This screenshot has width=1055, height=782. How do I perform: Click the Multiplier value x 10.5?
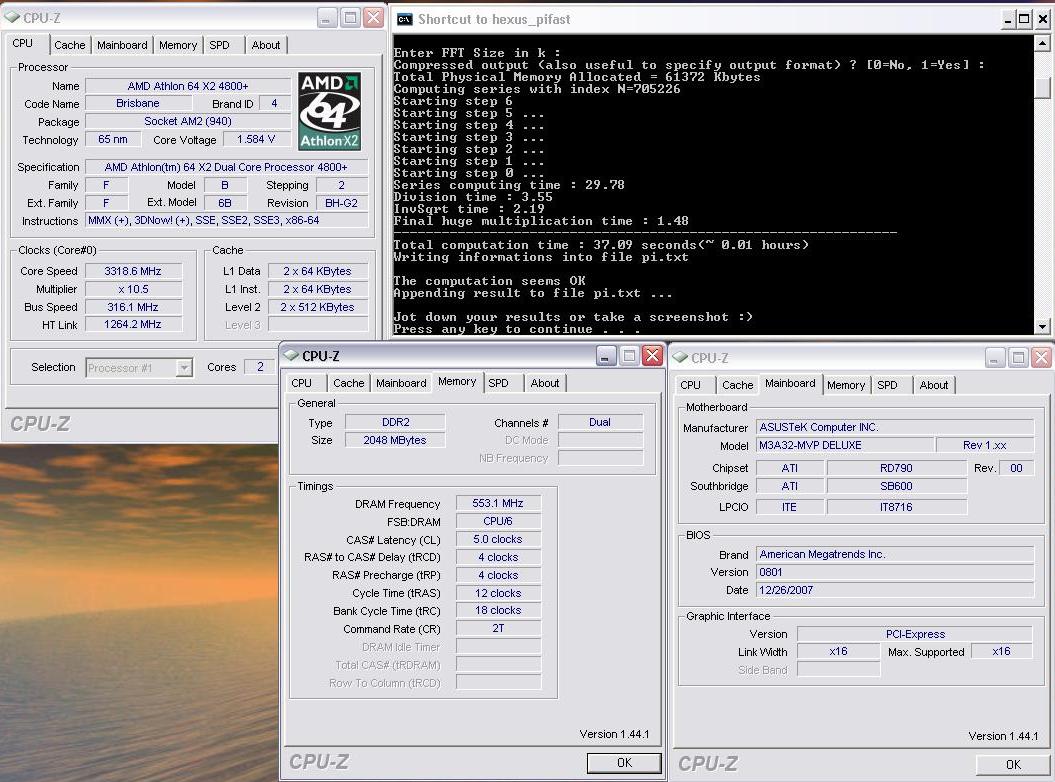(x=133, y=289)
